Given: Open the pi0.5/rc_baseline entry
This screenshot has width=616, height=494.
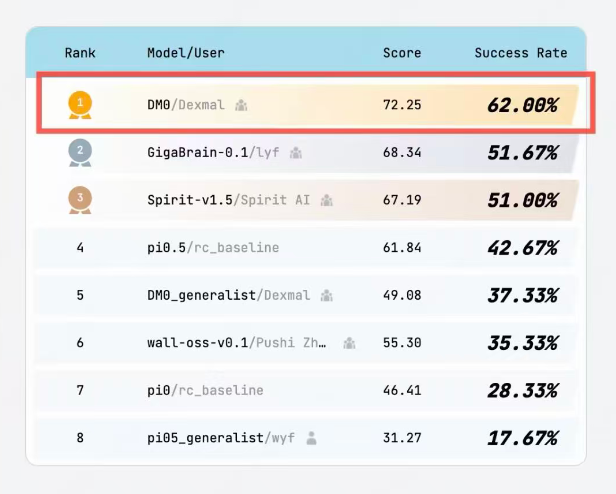Looking at the screenshot, I should tap(213, 247).
